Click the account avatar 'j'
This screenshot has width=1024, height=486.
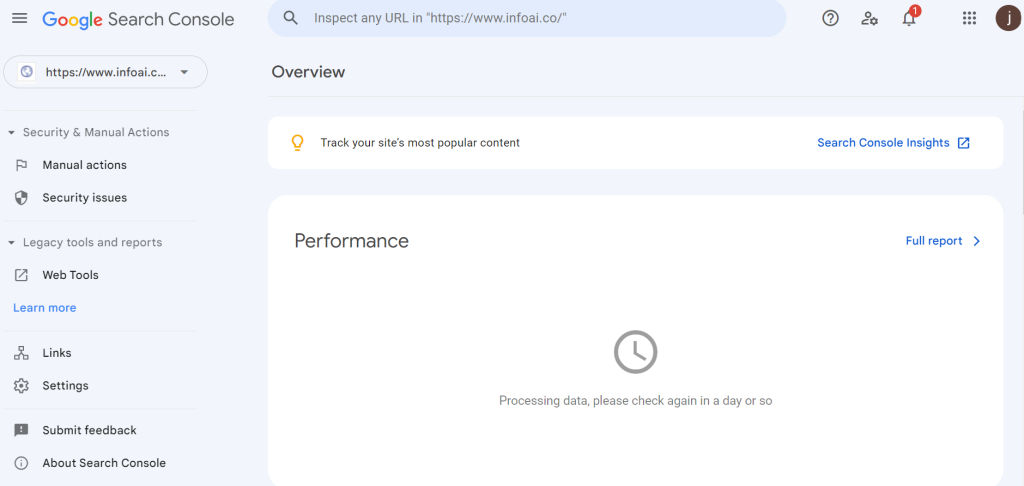click(1008, 18)
